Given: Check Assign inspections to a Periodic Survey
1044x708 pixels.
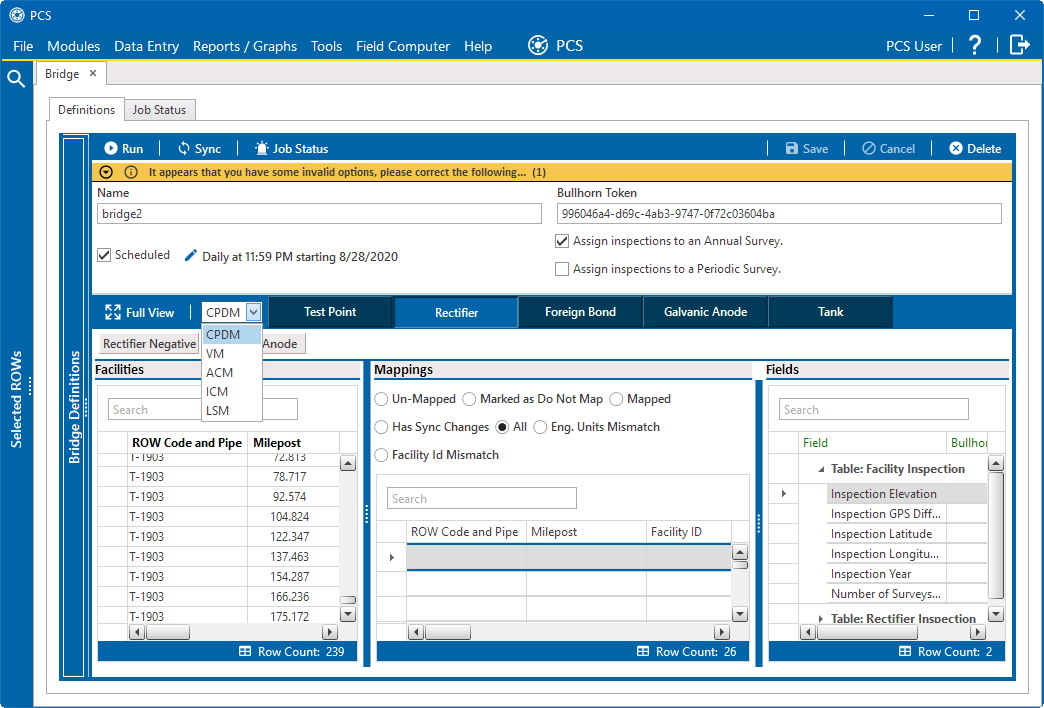Looking at the screenshot, I should (x=562, y=269).
